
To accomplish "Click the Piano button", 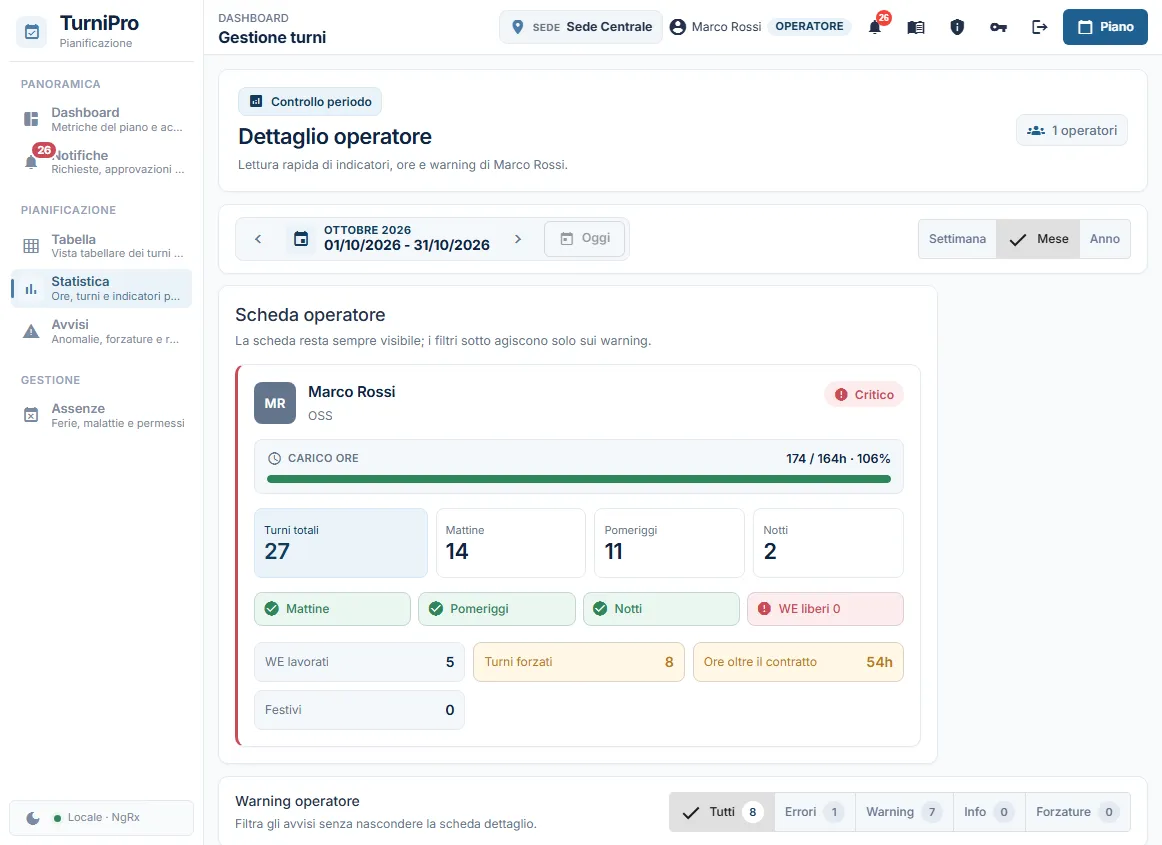I will pyautogui.click(x=1105, y=27).
